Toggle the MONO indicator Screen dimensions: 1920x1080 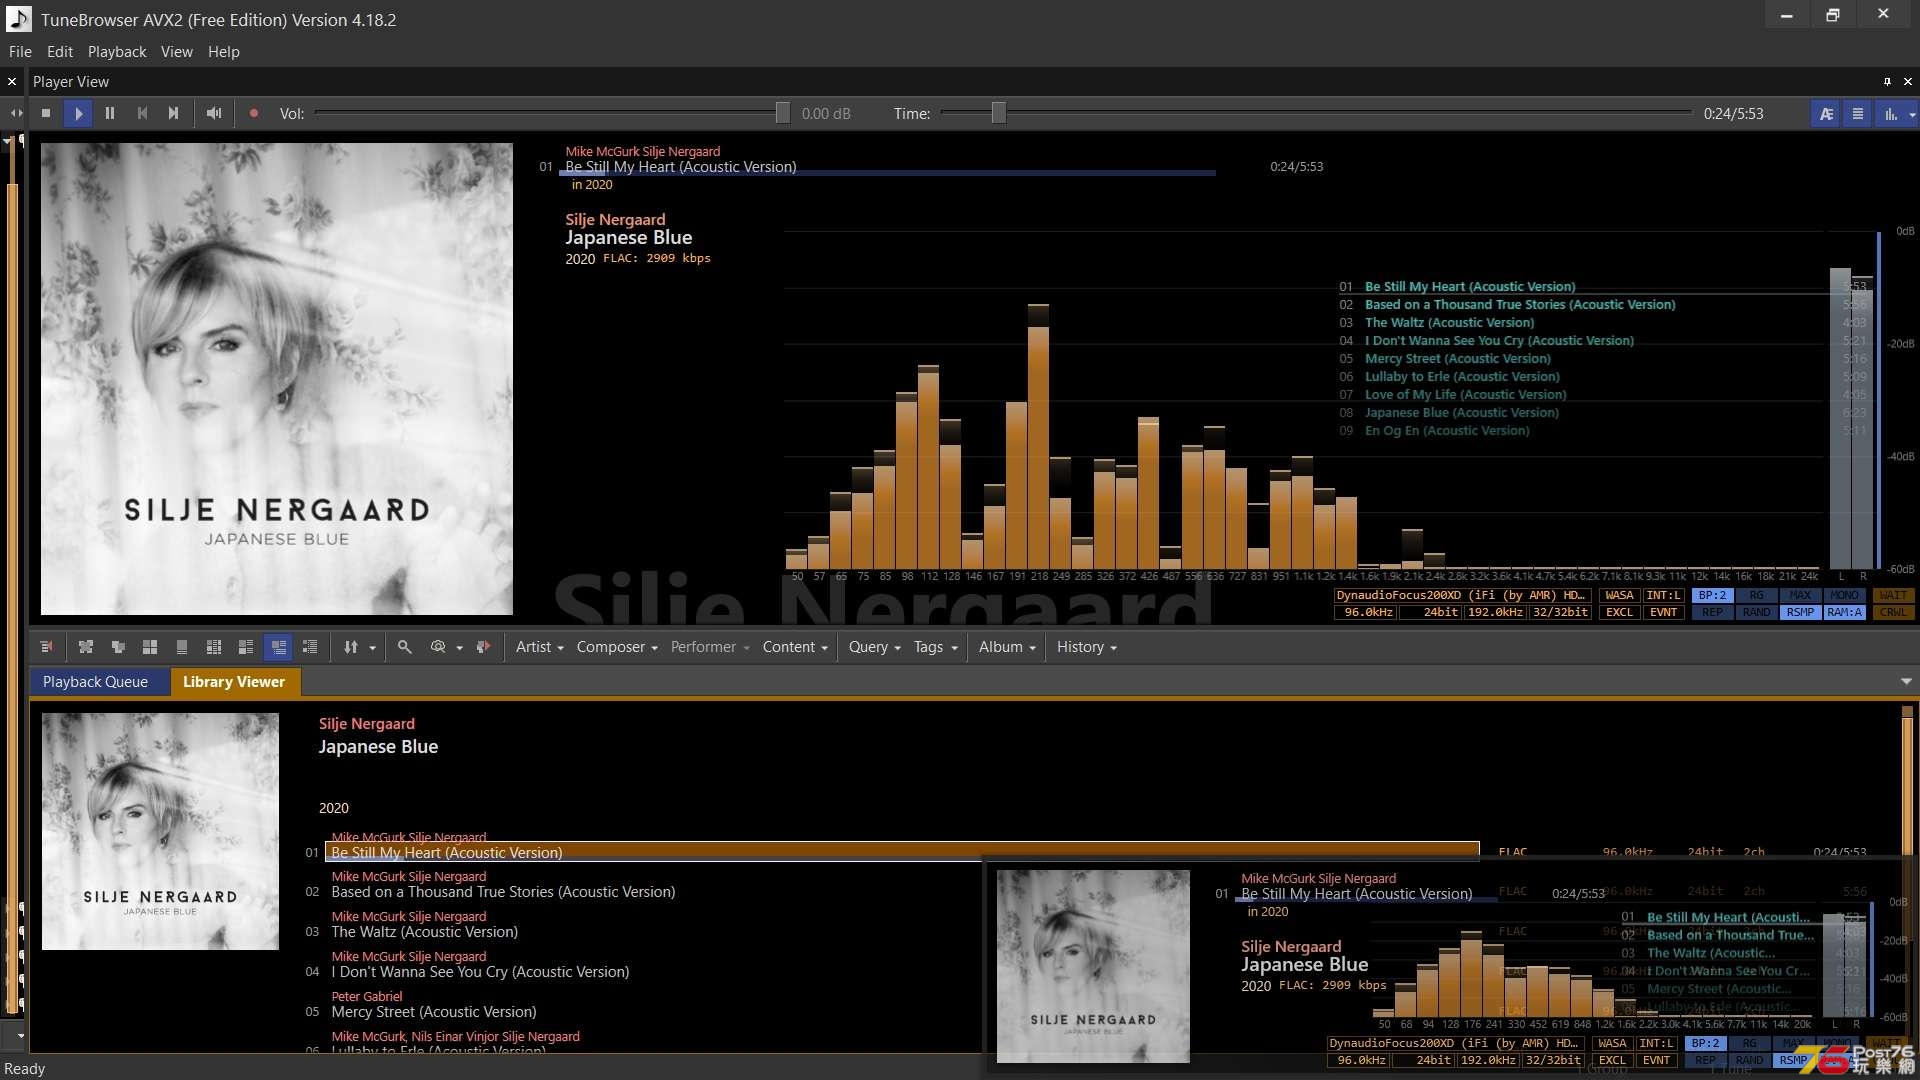click(x=1844, y=596)
